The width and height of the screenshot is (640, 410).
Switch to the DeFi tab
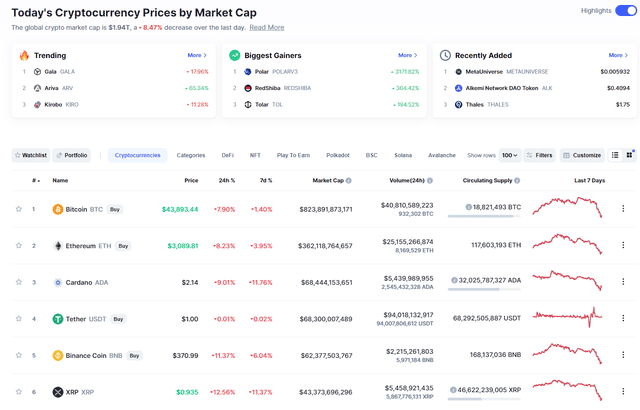tap(228, 155)
